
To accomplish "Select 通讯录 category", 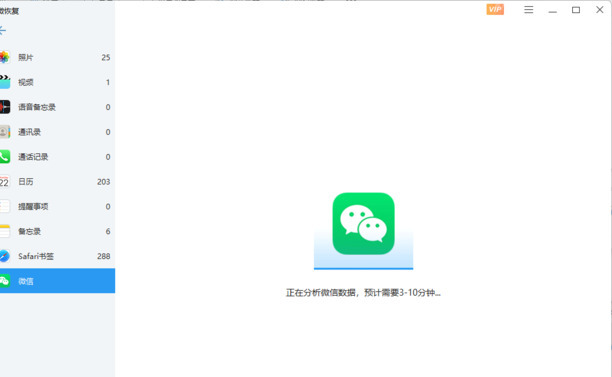I will [x=57, y=132].
